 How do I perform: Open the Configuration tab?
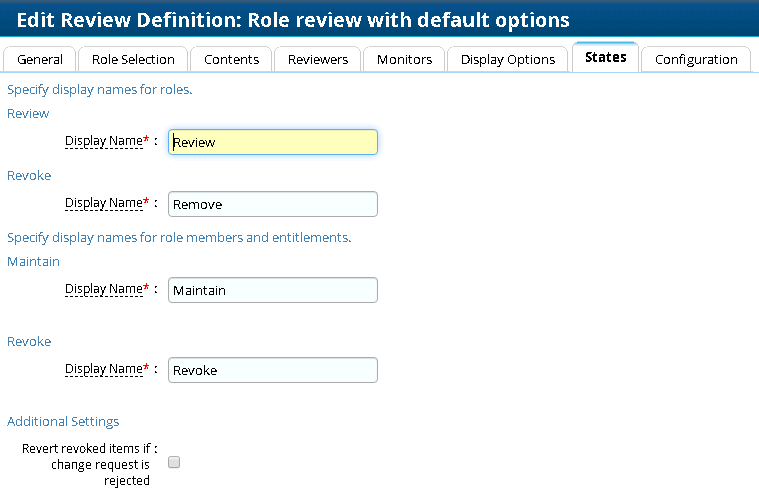coord(696,59)
